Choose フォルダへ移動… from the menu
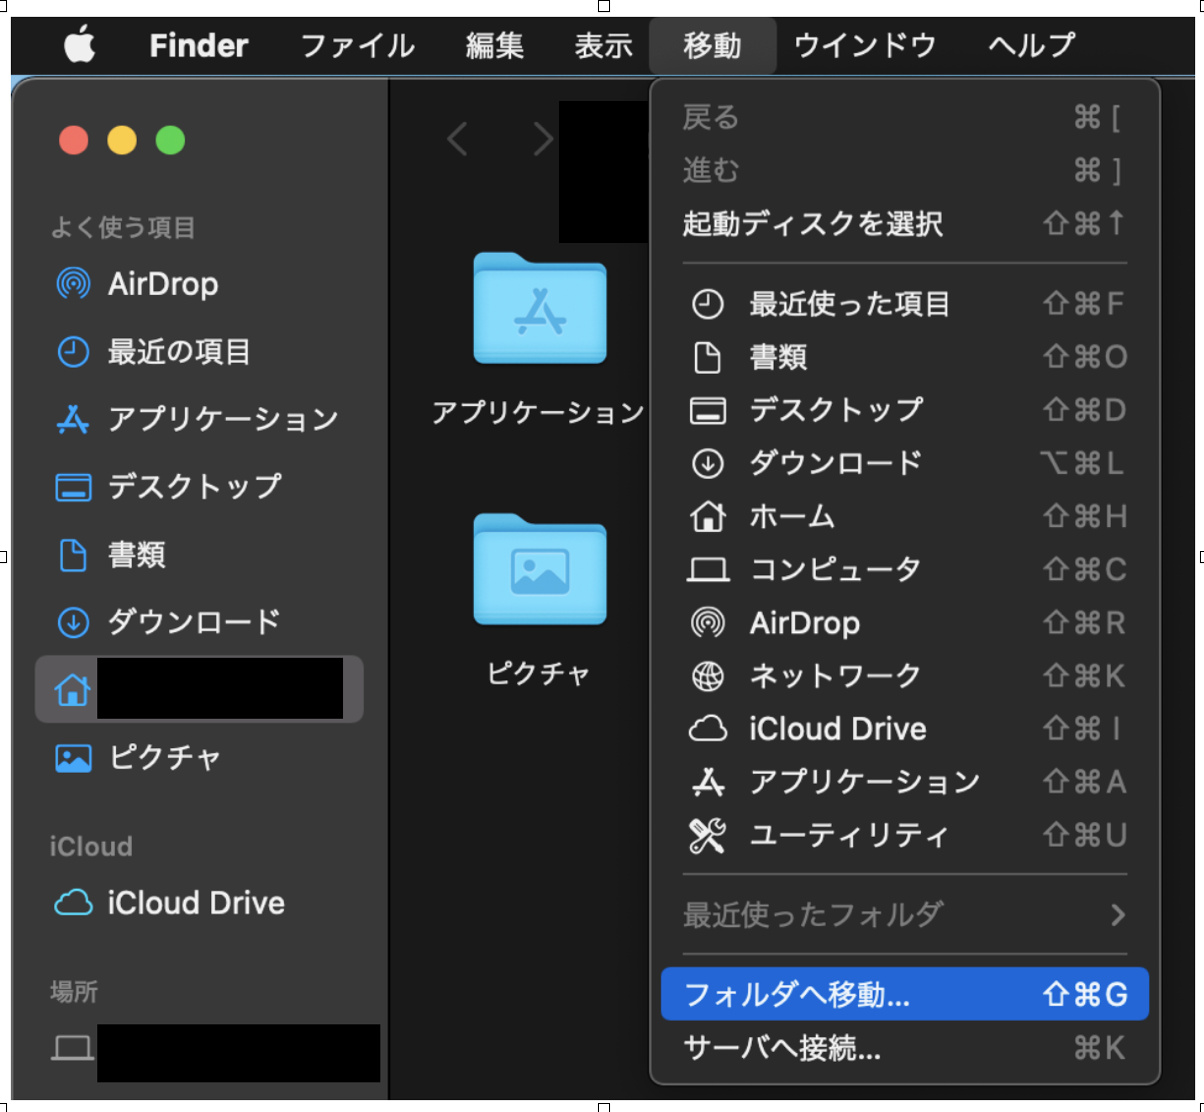Image resolution: width=1204 pixels, height=1112 pixels. [905, 994]
